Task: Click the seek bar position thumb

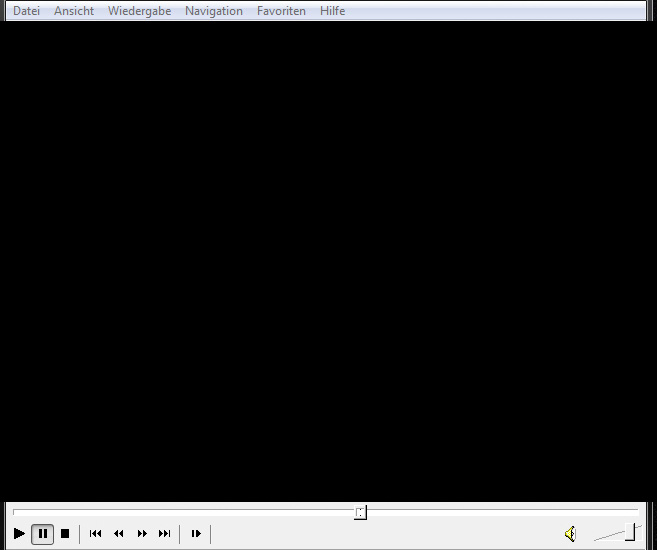Action: 360,512
